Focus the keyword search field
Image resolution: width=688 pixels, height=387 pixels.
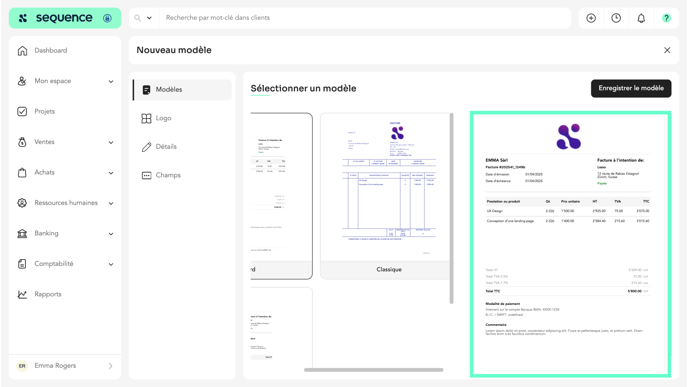(364, 18)
